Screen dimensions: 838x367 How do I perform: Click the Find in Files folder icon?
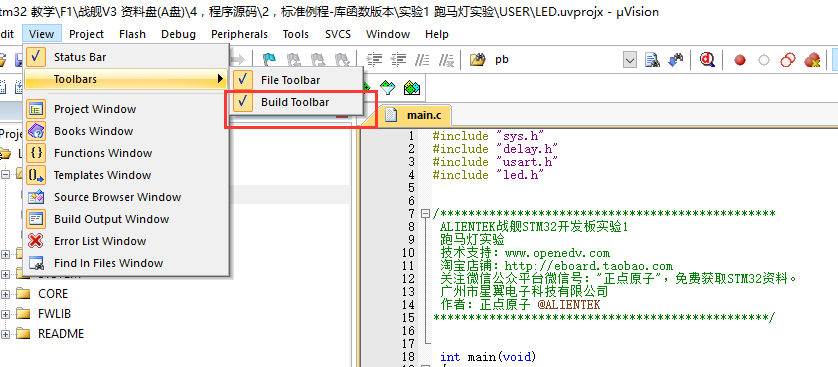coord(477,59)
